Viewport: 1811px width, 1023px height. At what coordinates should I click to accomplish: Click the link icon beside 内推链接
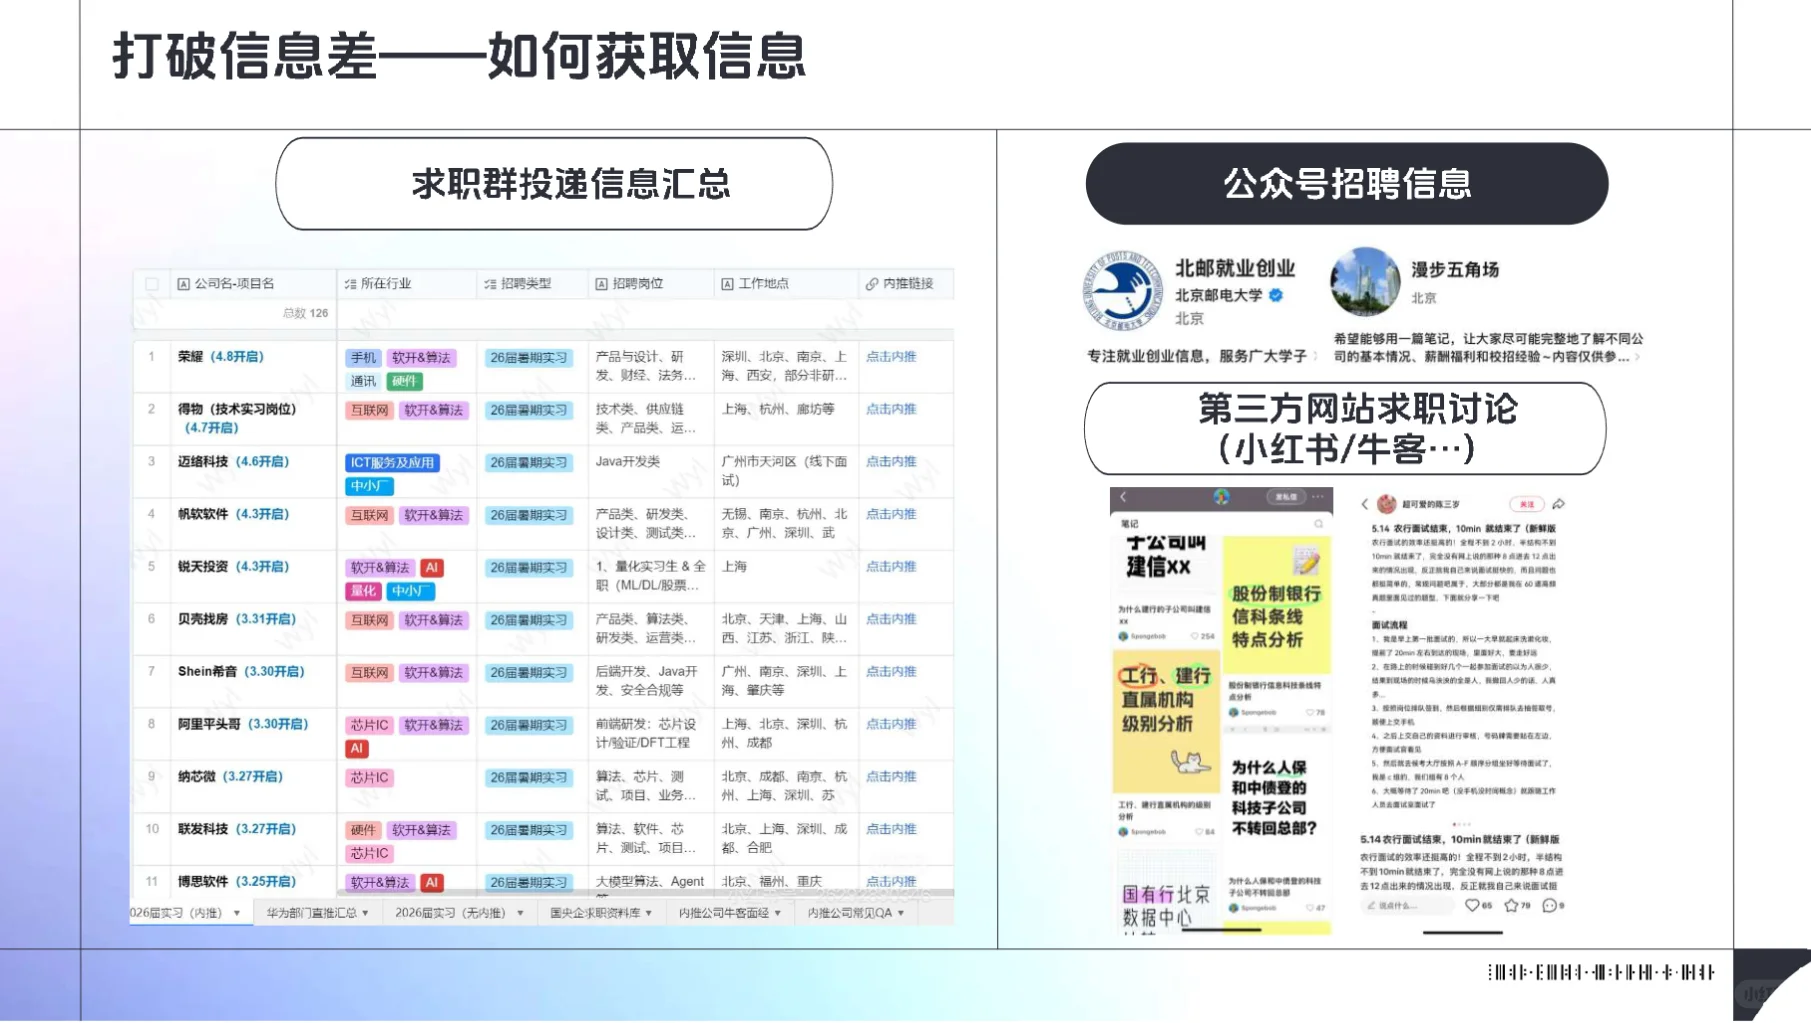[x=872, y=284]
